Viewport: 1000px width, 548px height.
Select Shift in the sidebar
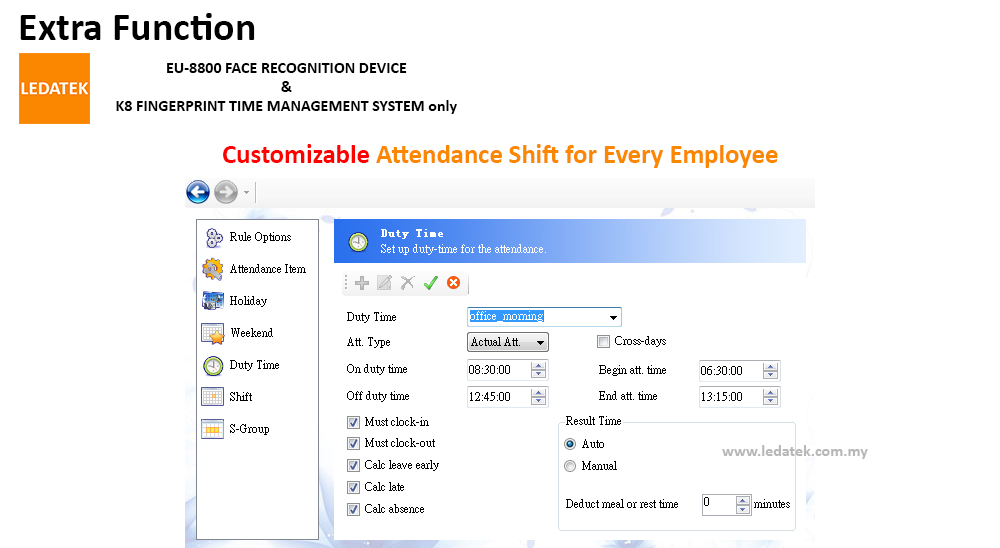click(x=241, y=397)
